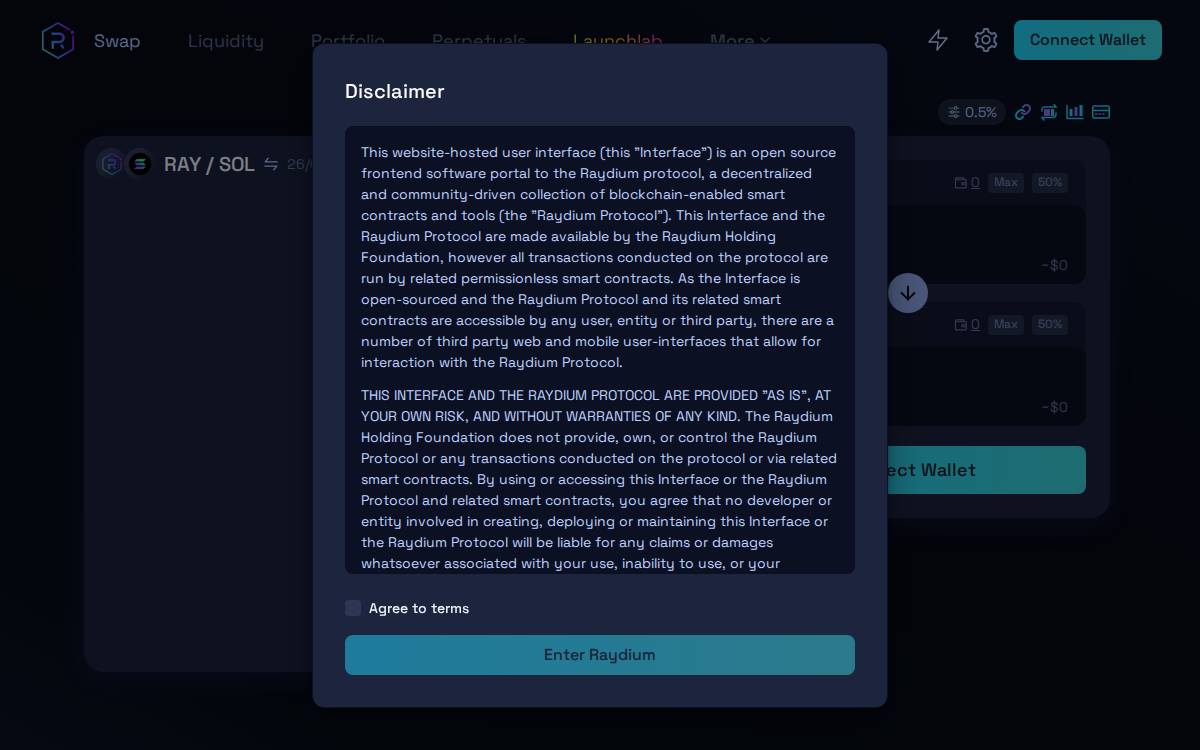Click the SOL token icon
Image resolution: width=1200 pixels, height=750 pixels.
(139, 163)
